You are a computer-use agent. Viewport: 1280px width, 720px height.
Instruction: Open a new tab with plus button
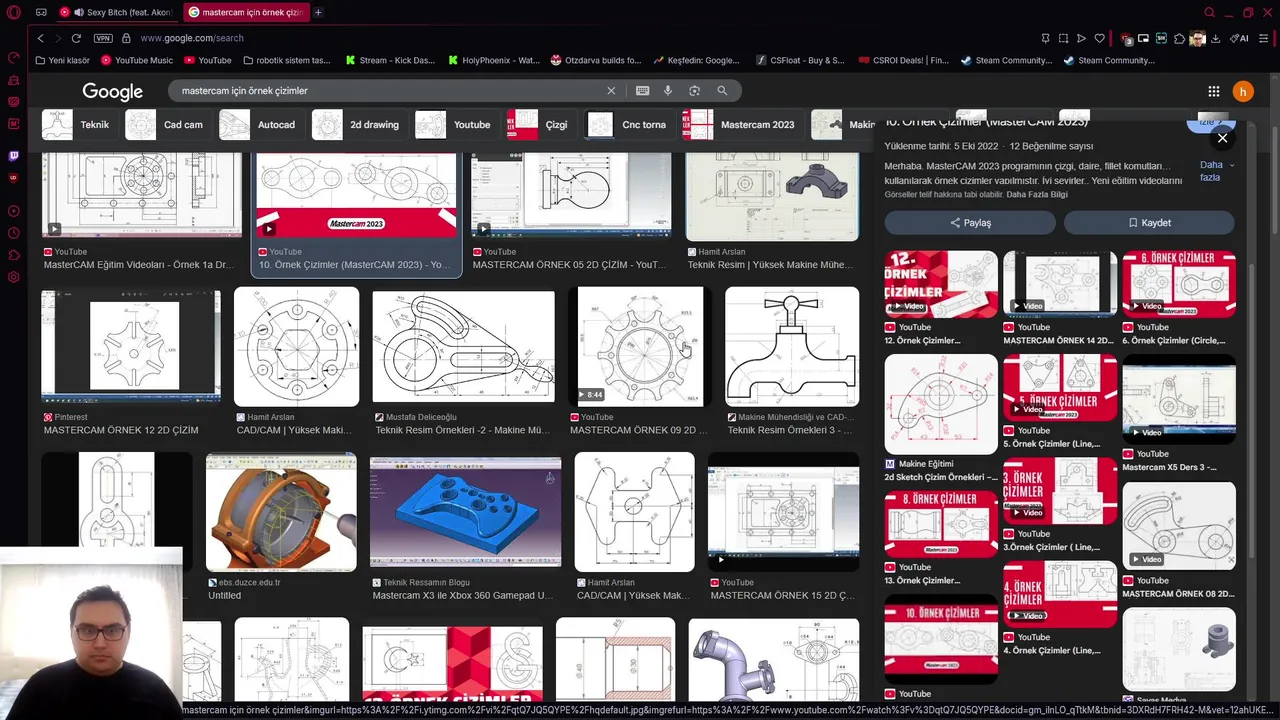pos(318,12)
